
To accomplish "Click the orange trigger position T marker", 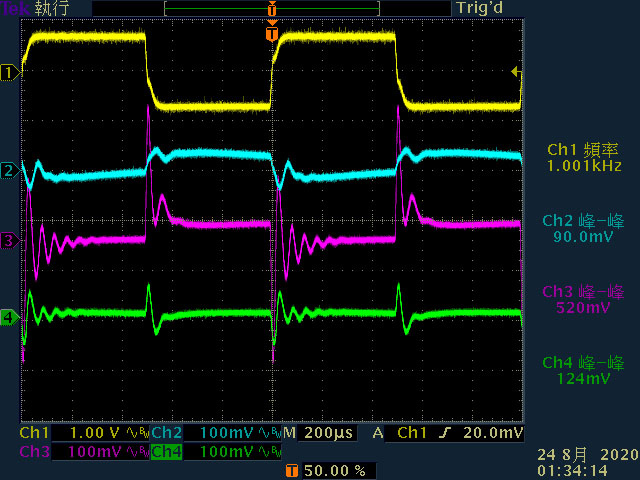I will [x=272, y=33].
